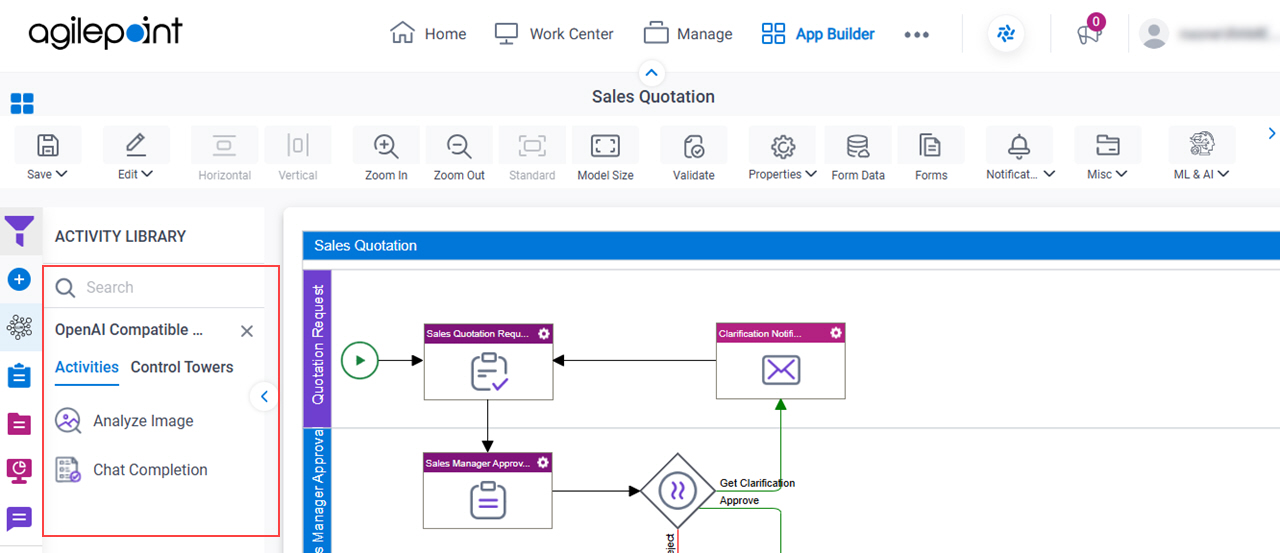Screen dimensions: 1280x553
Task: Select the magenta form sidebar icon
Action: [19, 424]
